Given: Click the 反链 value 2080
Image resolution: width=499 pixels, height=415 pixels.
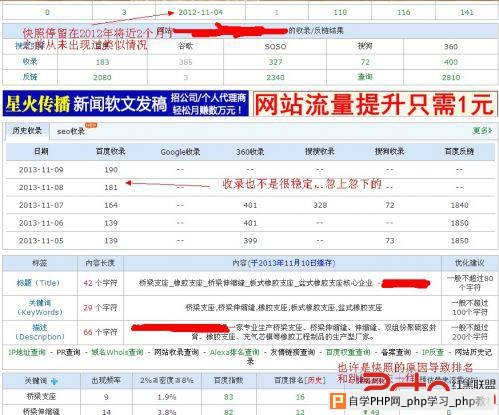Looking at the screenshot, I should pos(102,77).
